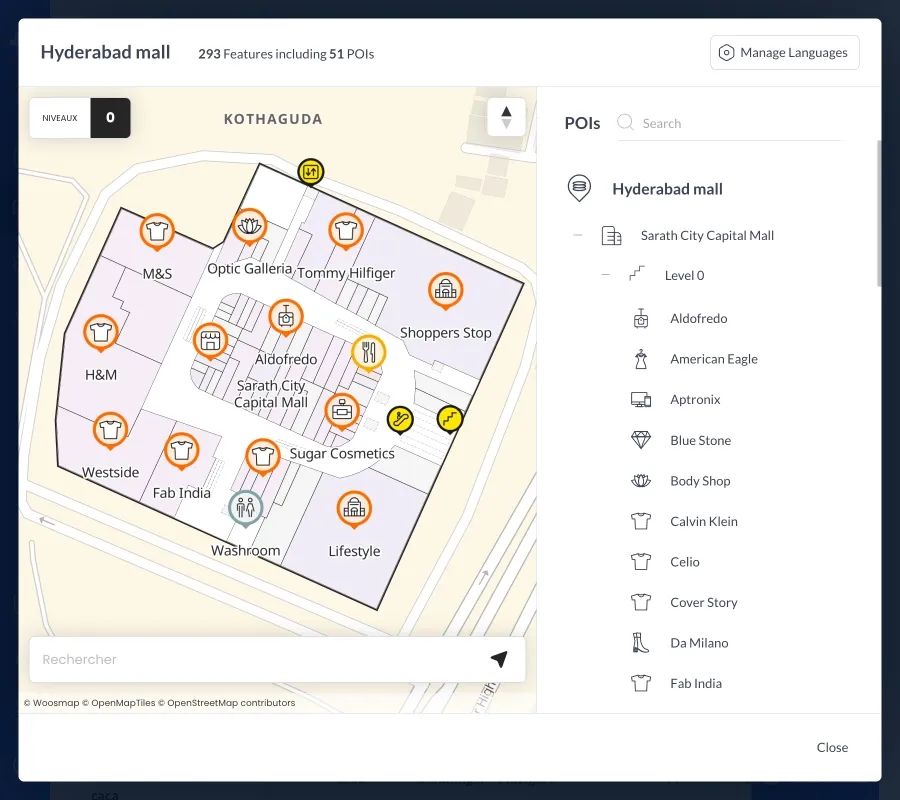
Task: Click the Sarath City Capital Mall building icon
Action: (x=611, y=235)
